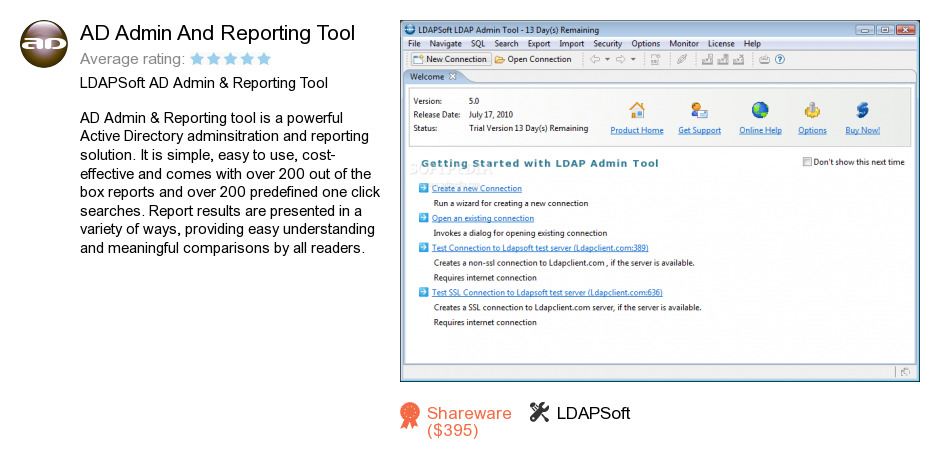Click arrow icon beside Test Connection link
The image size is (940, 466).
tap(424, 248)
